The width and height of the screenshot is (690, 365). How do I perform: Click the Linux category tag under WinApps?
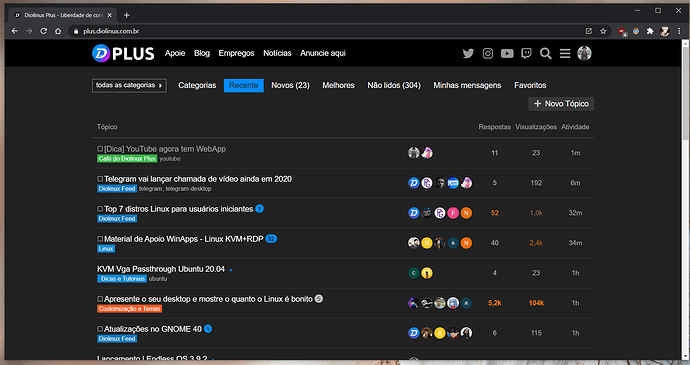point(106,249)
